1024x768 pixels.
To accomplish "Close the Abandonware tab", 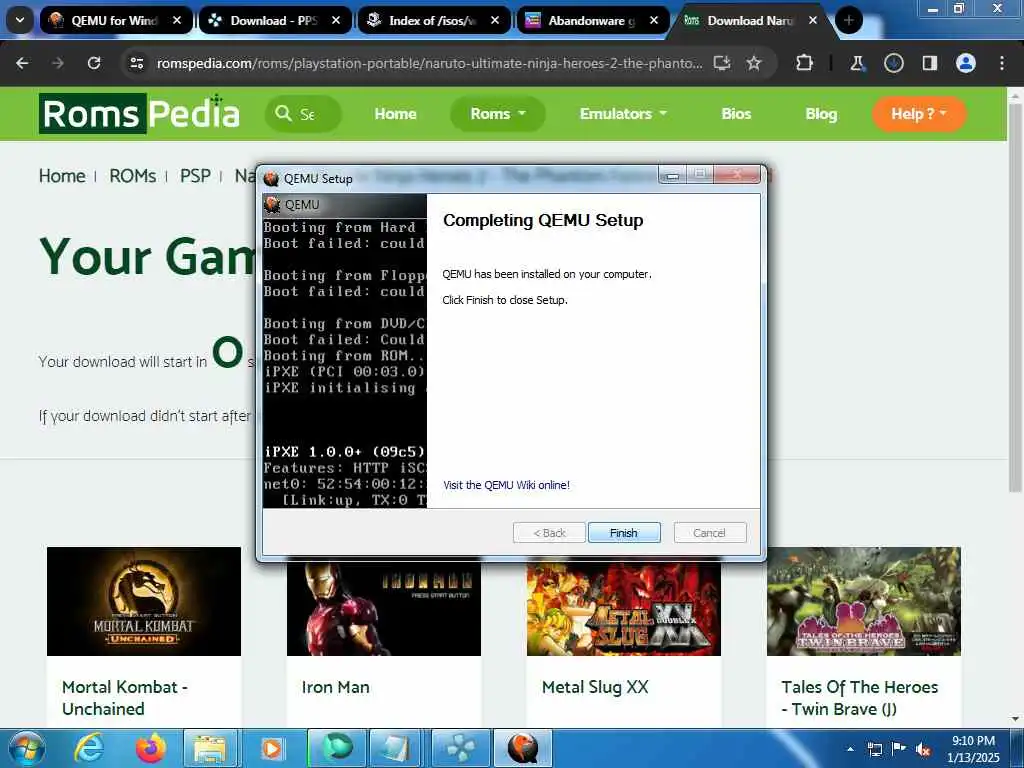I will point(654,20).
